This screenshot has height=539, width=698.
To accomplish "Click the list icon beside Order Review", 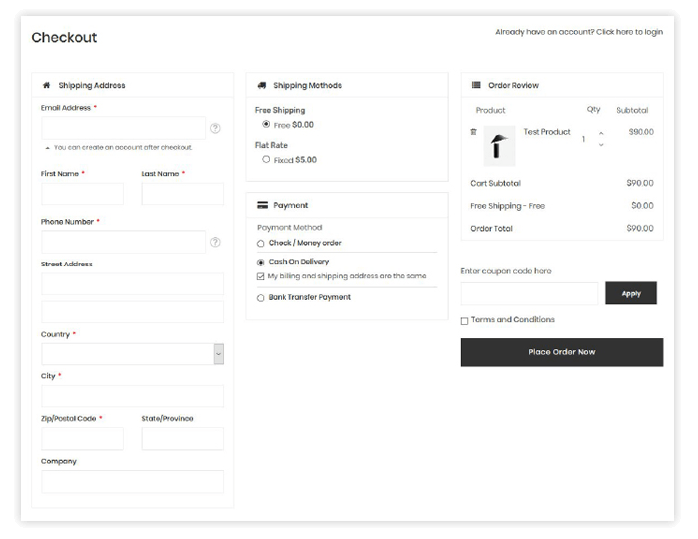I will (476, 85).
